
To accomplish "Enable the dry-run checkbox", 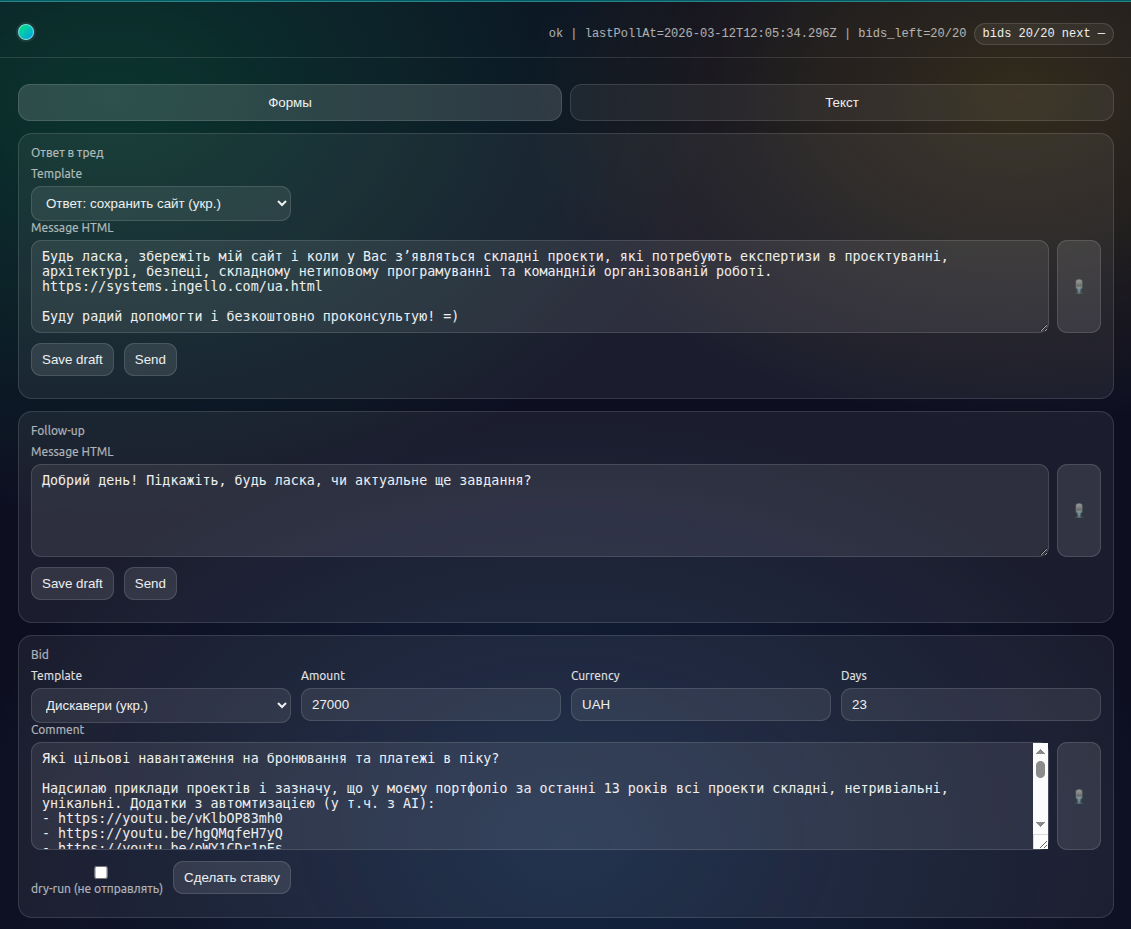I will pos(101,872).
